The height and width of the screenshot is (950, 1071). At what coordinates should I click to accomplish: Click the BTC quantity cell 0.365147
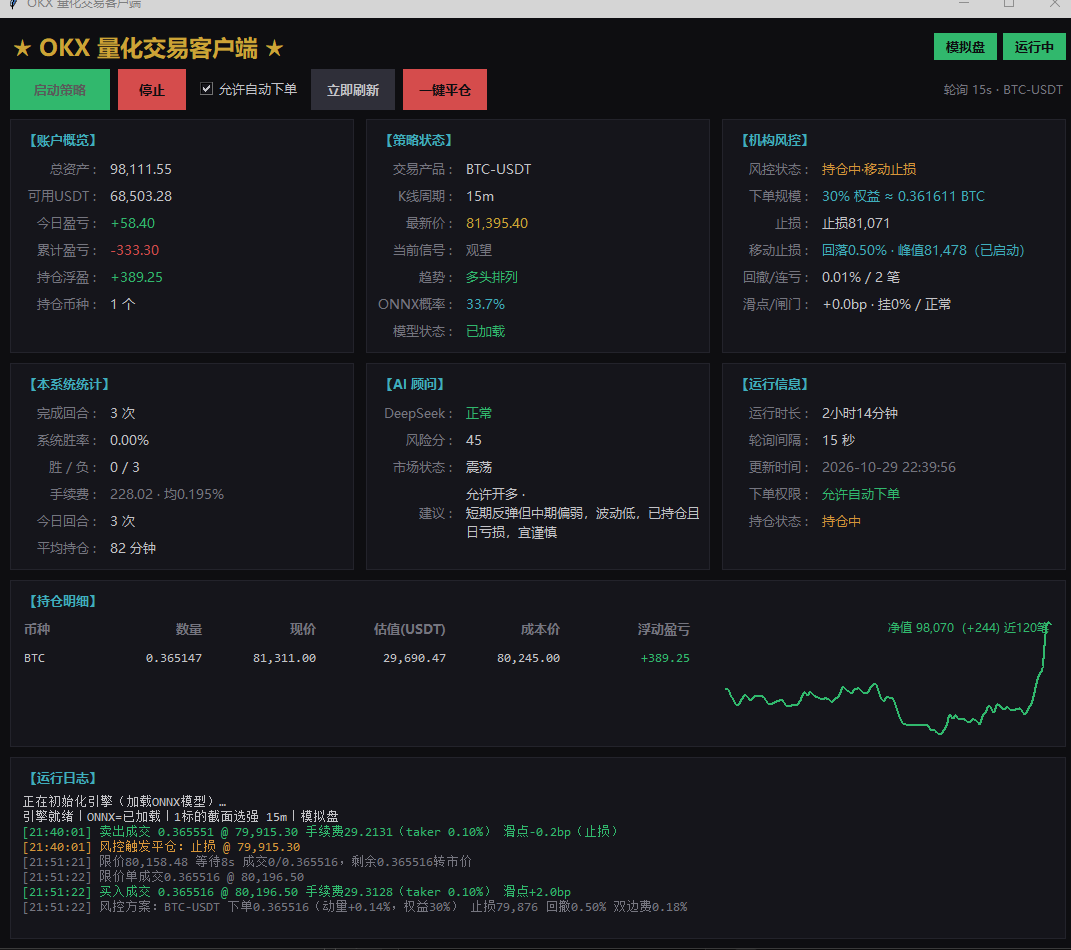coord(173,658)
